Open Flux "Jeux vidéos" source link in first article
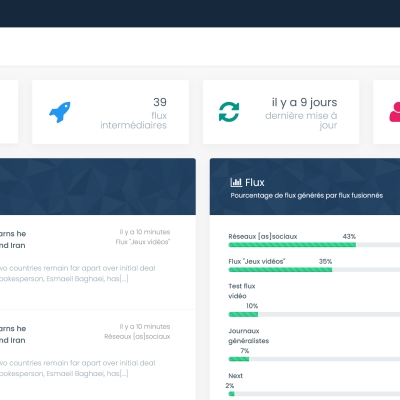 tap(143, 242)
